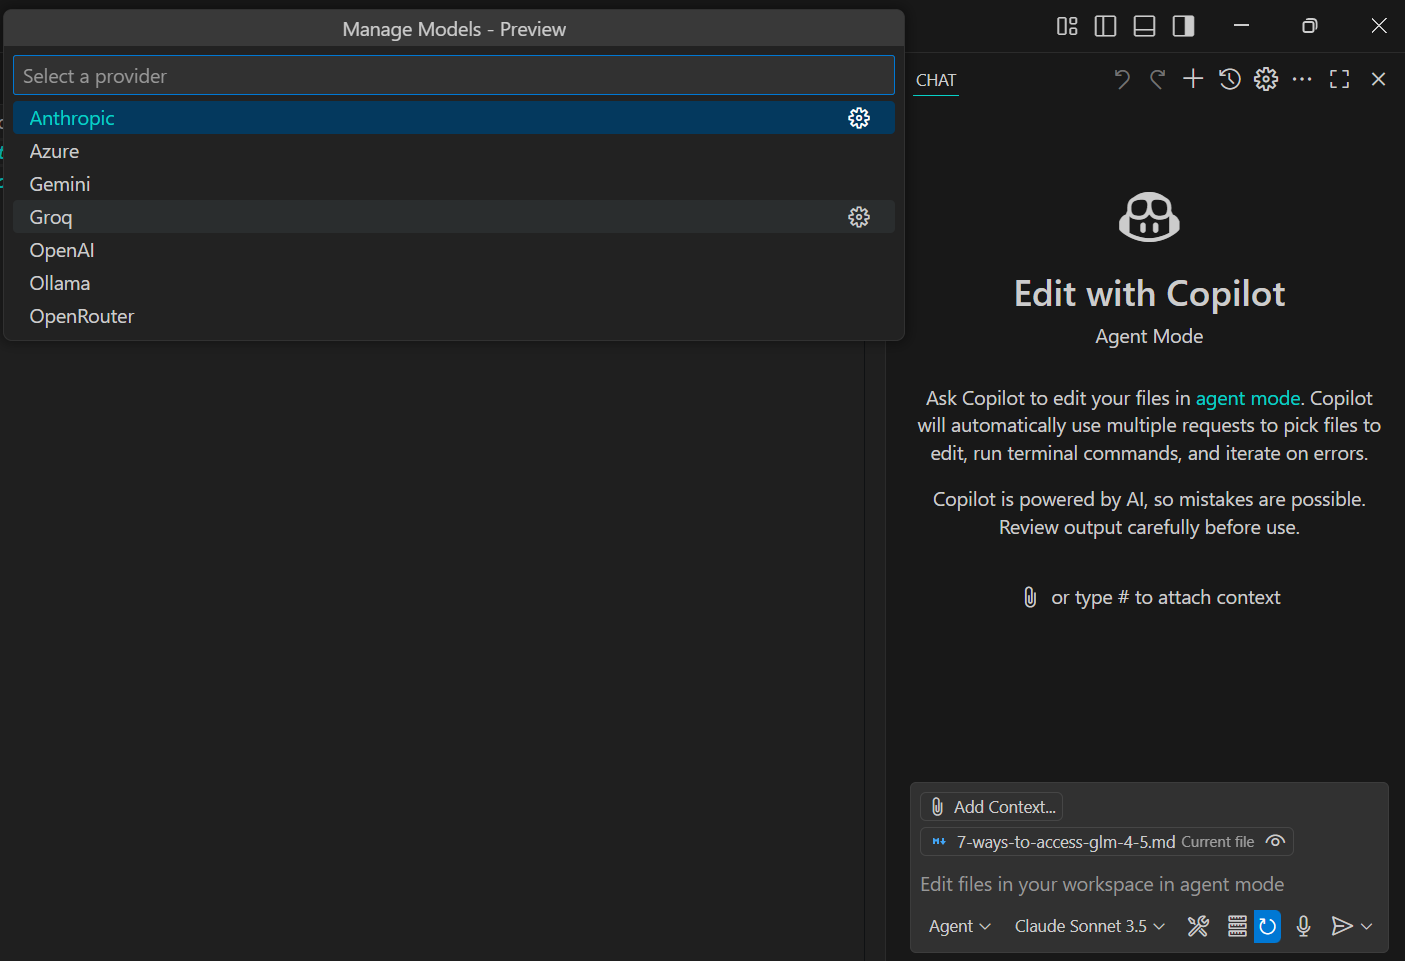1405x961 pixels.
Task: Click the attach paperclip near 'type # to attach'
Action: tap(1030, 596)
